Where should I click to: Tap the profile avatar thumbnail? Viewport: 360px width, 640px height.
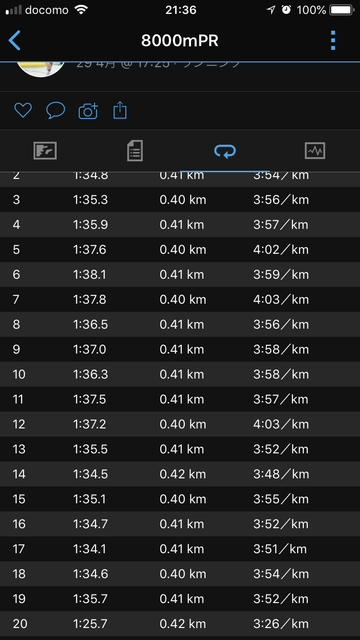[41, 68]
